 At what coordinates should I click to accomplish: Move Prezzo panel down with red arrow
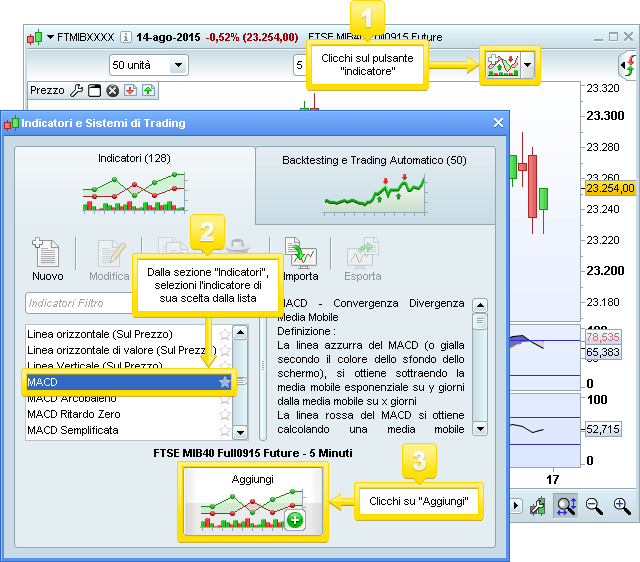click(x=130, y=90)
